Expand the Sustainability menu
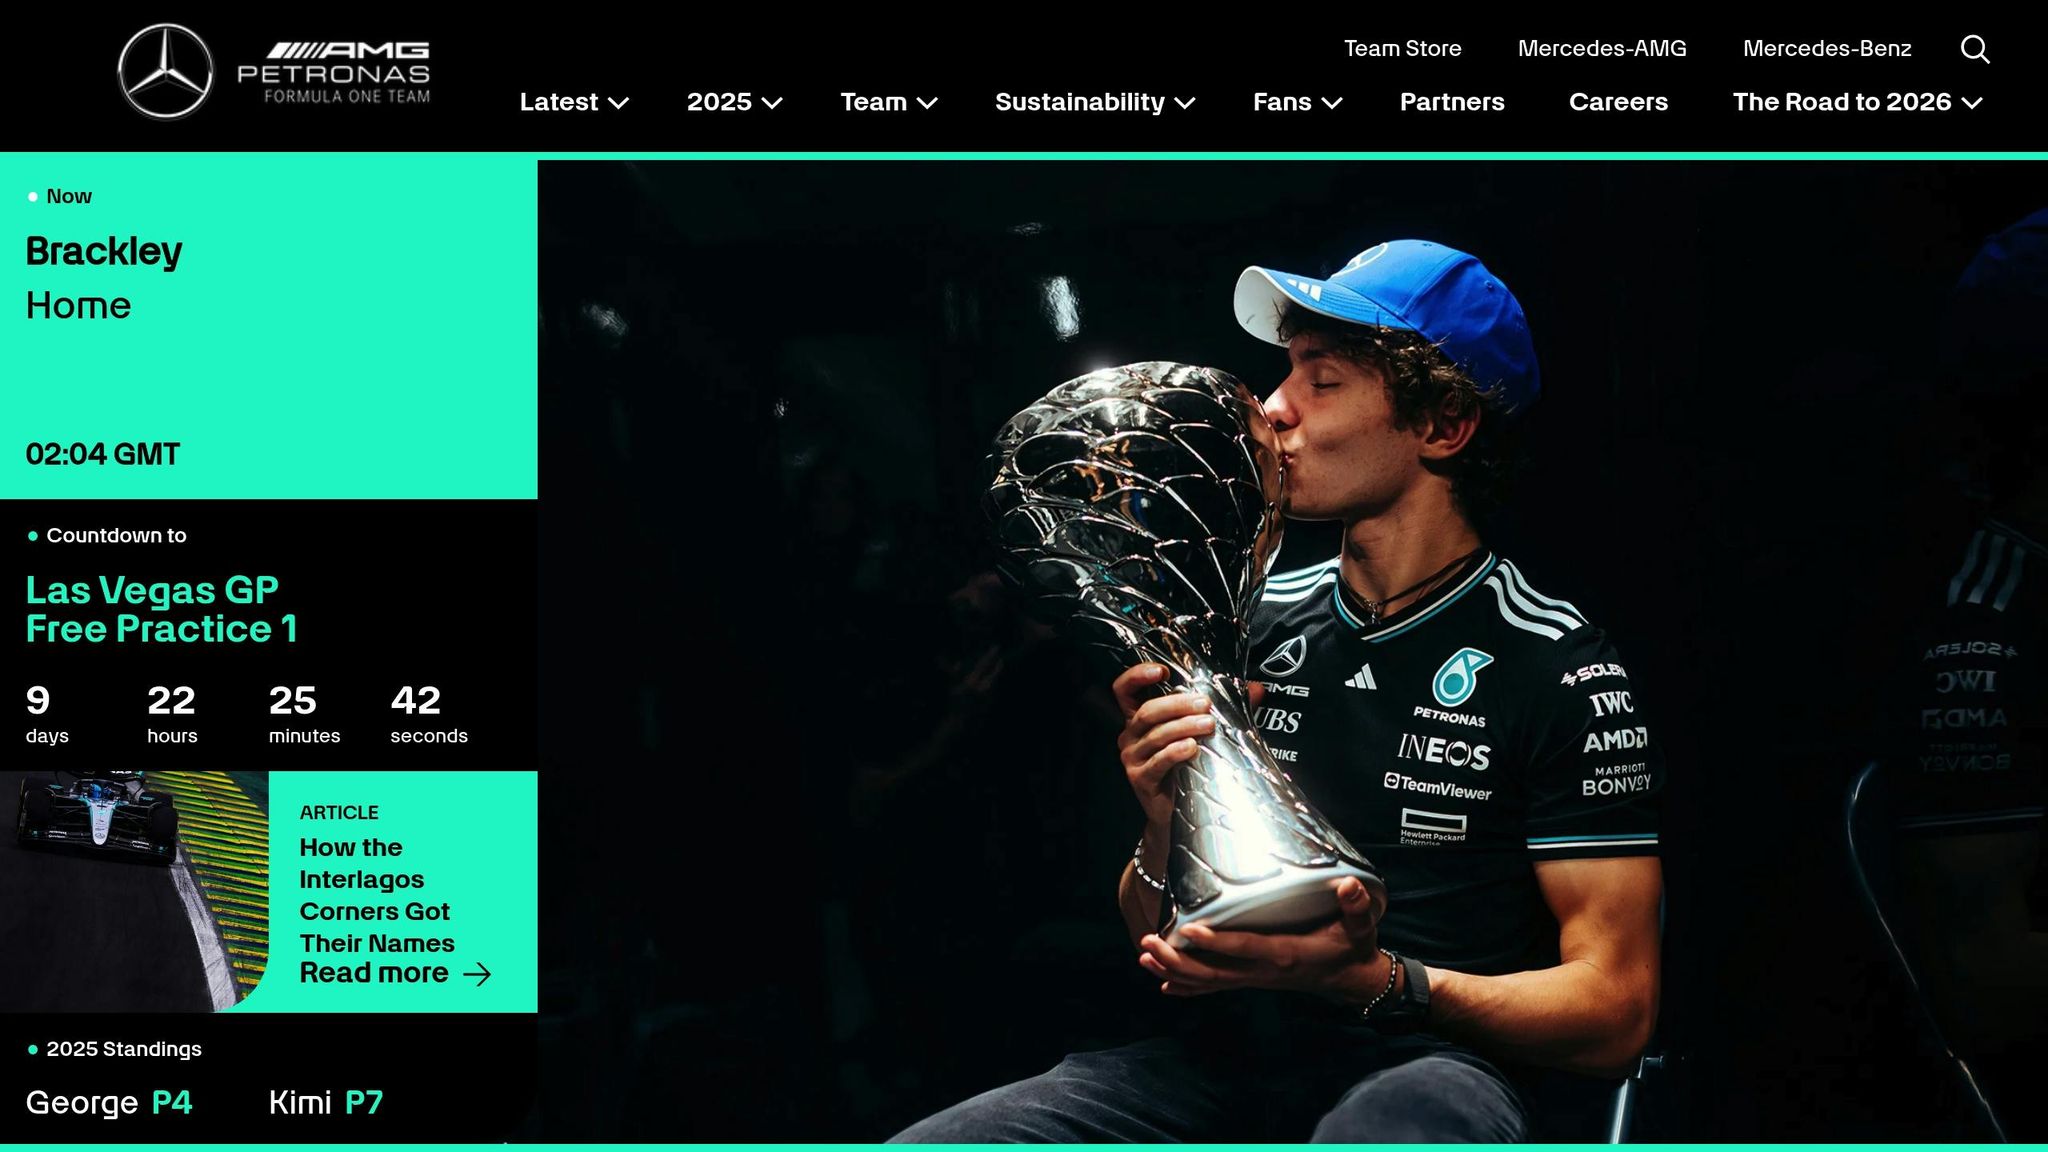2048x1152 pixels. pos(1095,102)
